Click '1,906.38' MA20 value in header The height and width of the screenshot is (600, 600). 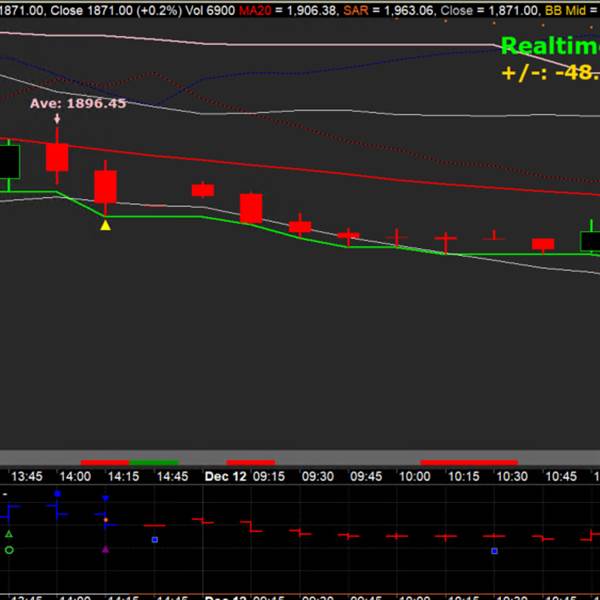click(312, 10)
